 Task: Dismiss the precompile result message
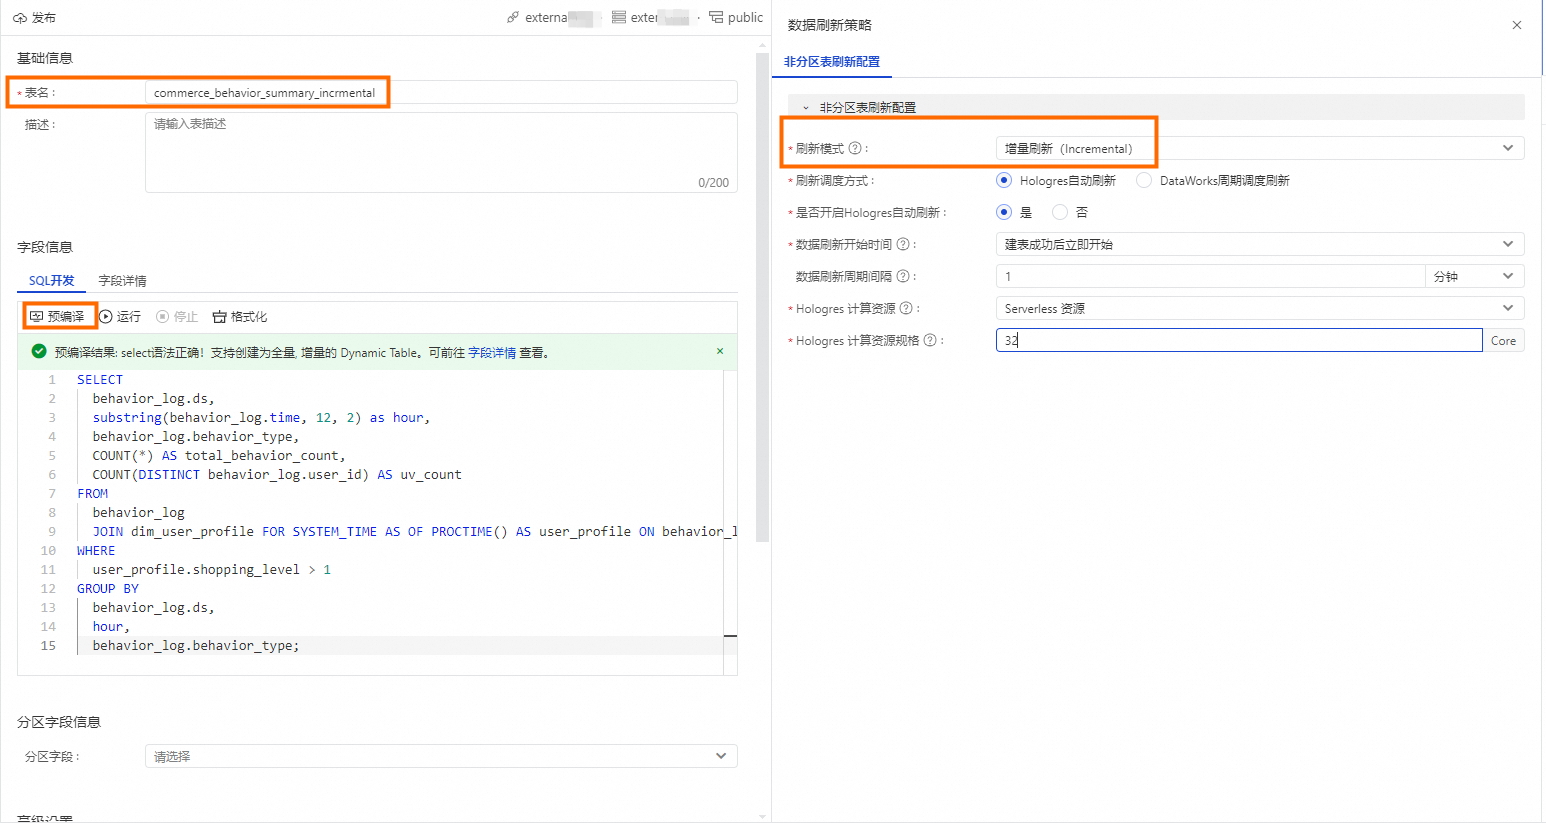coord(720,351)
